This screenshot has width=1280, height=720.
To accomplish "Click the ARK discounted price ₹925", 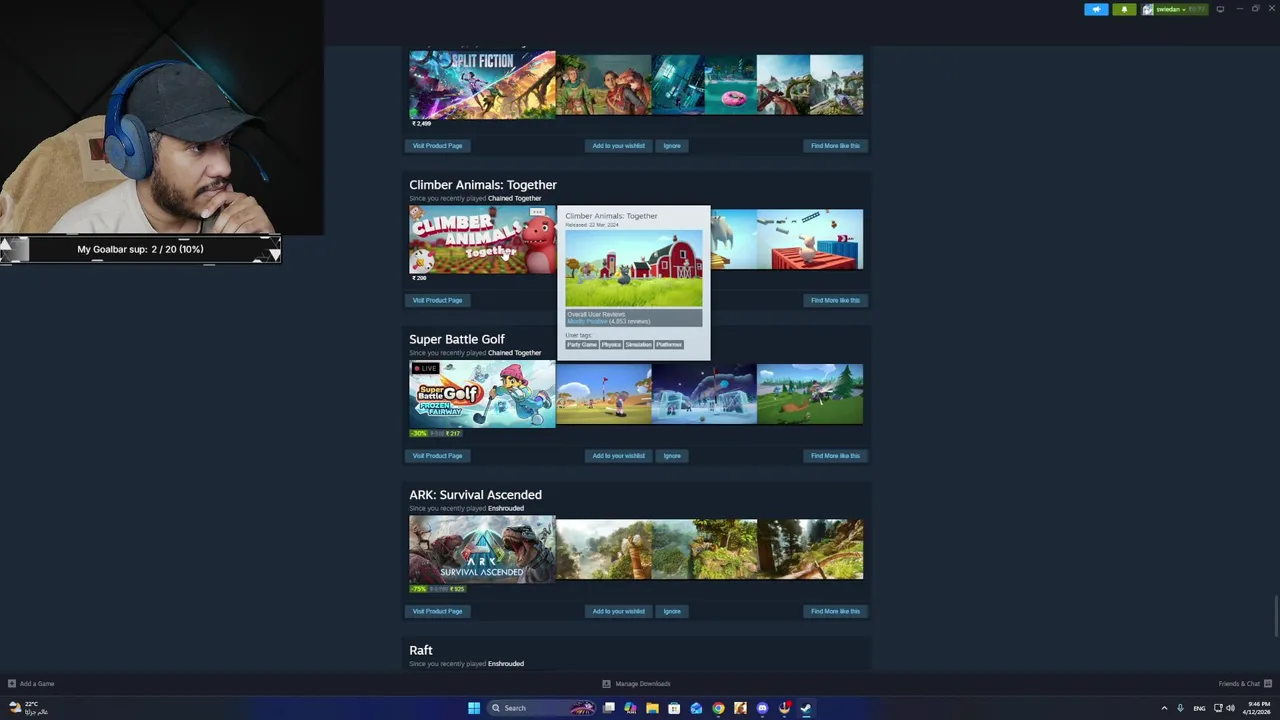I will click(455, 589).
